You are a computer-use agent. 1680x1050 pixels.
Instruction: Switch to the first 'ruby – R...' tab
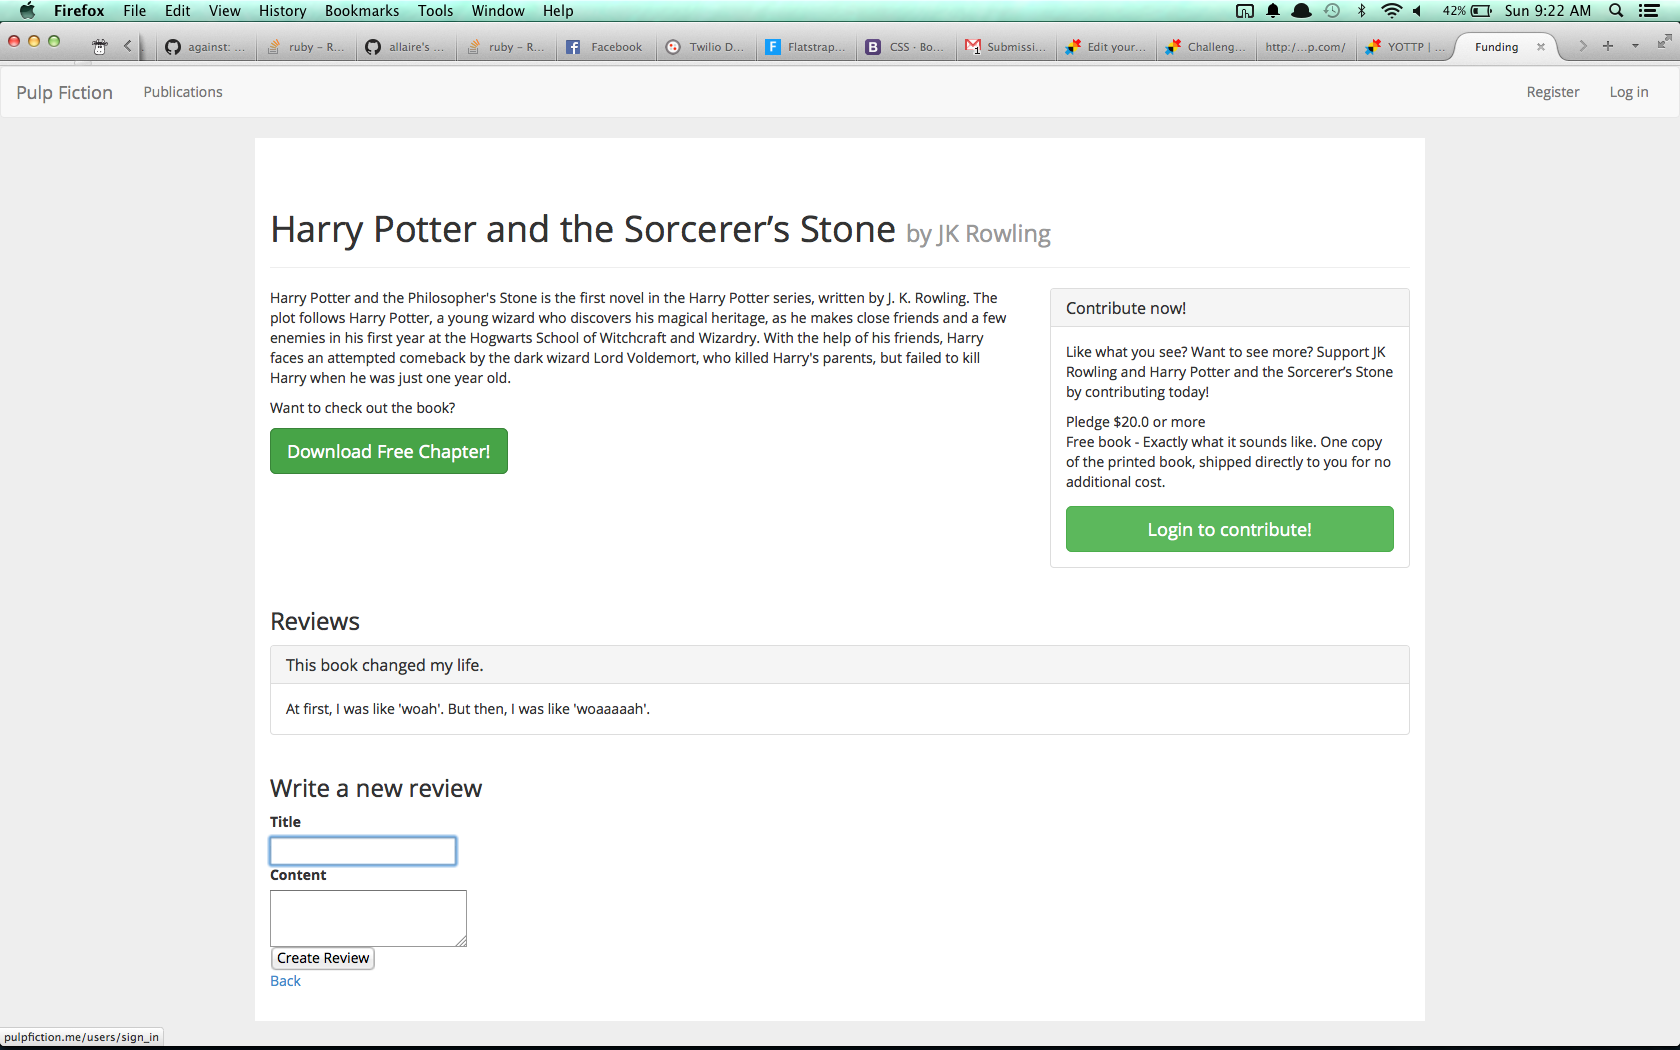tap(305, 47)
